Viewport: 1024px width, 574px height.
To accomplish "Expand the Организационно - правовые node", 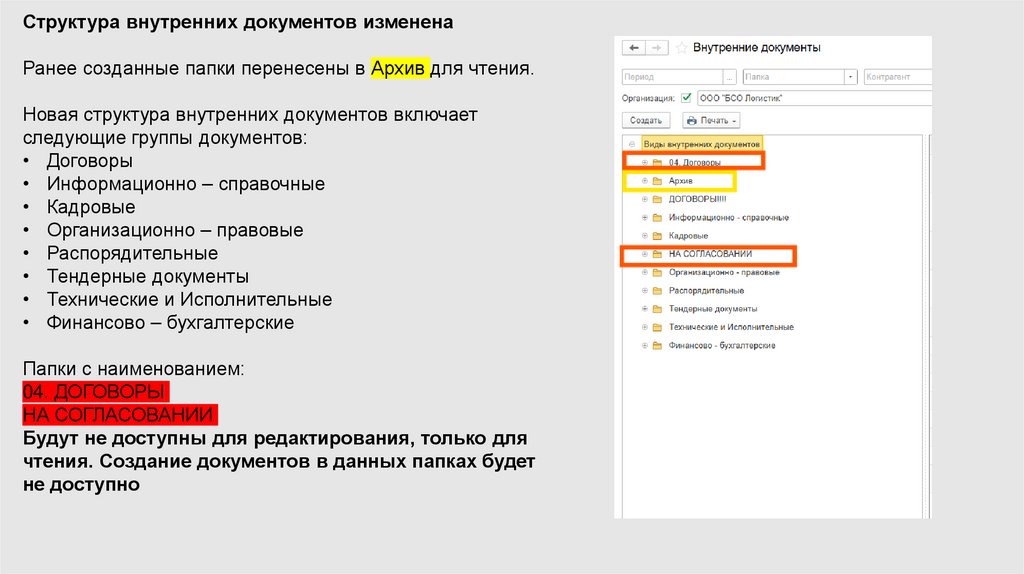I will point(645,272).
